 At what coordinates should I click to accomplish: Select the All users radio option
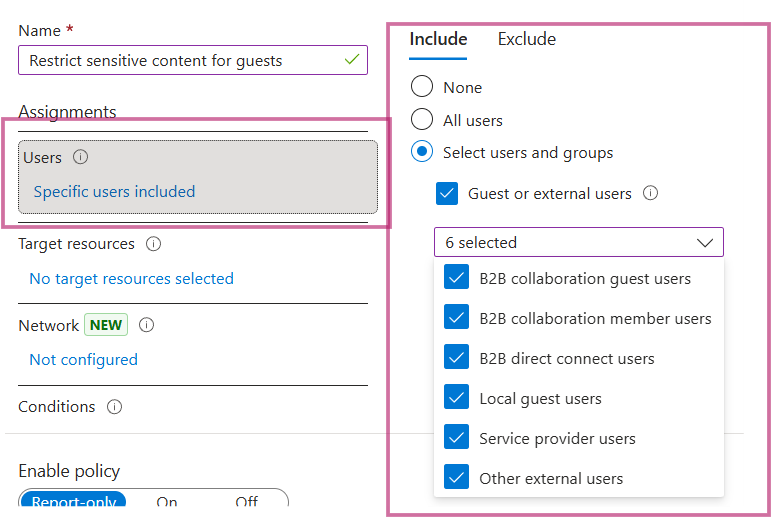pyautogui.click(x=422, y=120)
